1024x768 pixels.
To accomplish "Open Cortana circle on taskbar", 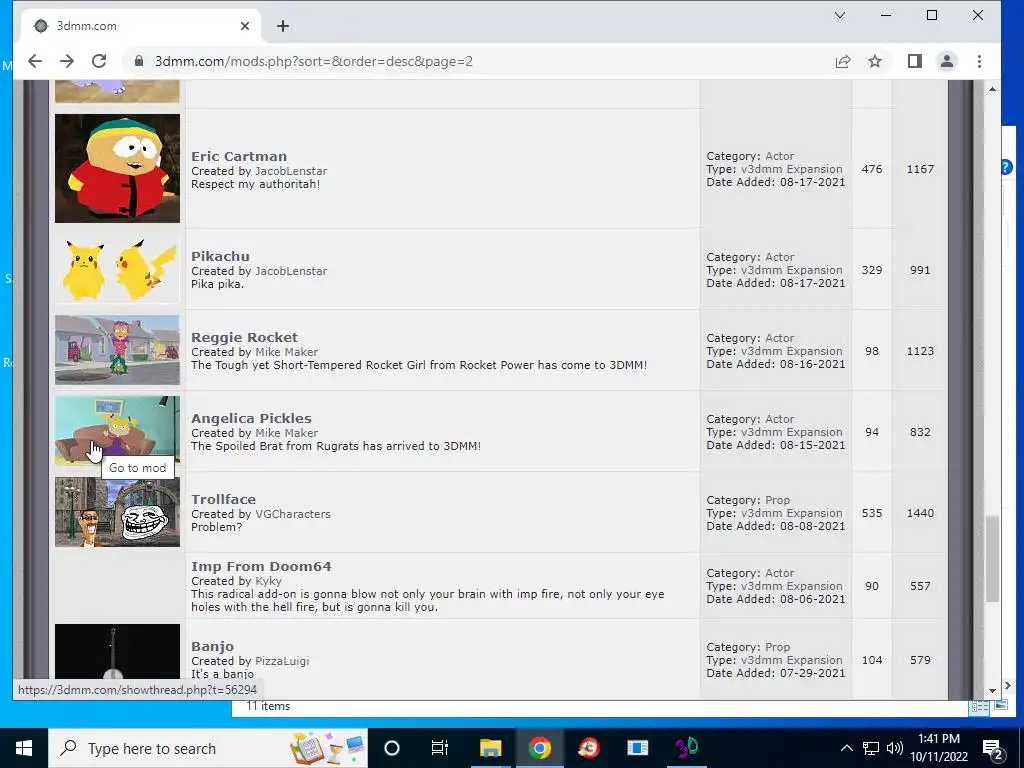I will click(x=392, y=748).
